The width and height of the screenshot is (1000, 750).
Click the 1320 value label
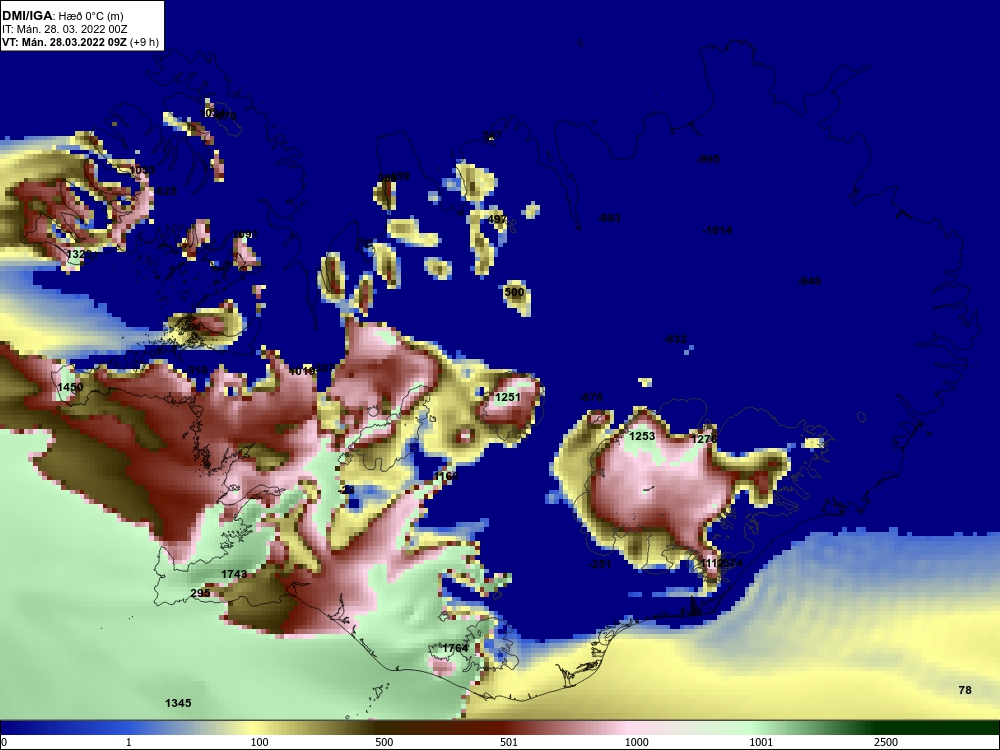[x=79, y=254]
